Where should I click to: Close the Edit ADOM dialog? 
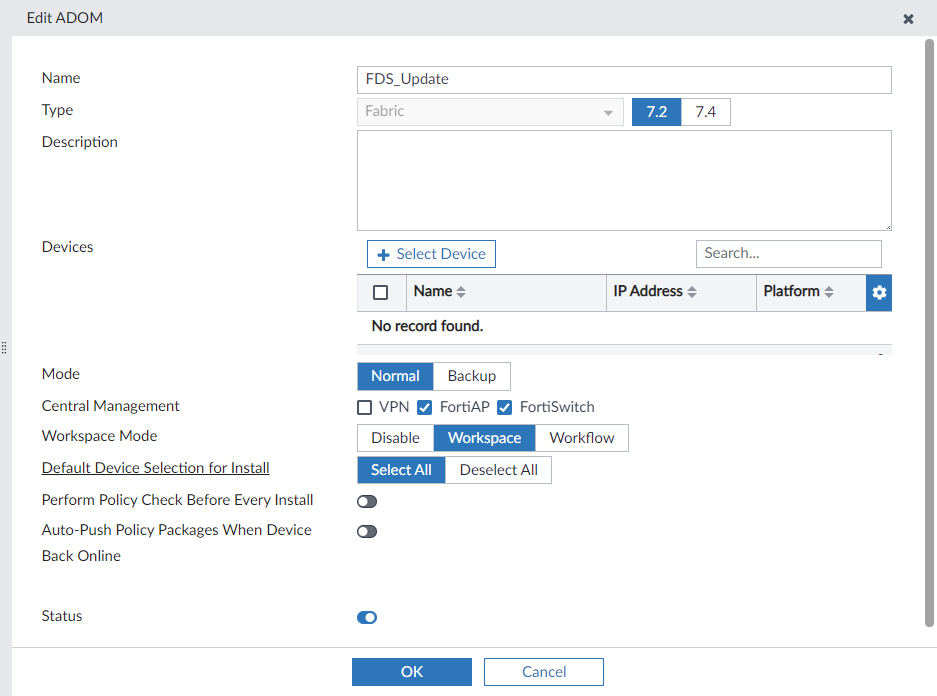(908, 19)
